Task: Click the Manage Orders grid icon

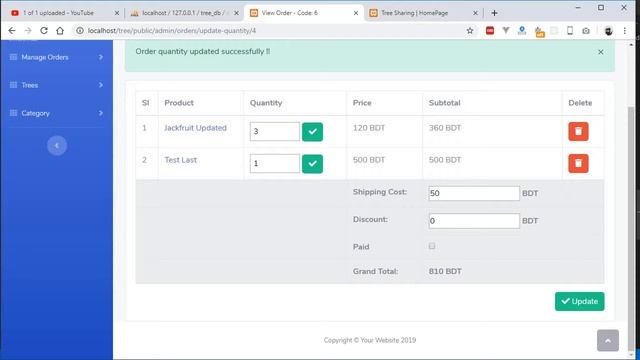Action: 13,57
